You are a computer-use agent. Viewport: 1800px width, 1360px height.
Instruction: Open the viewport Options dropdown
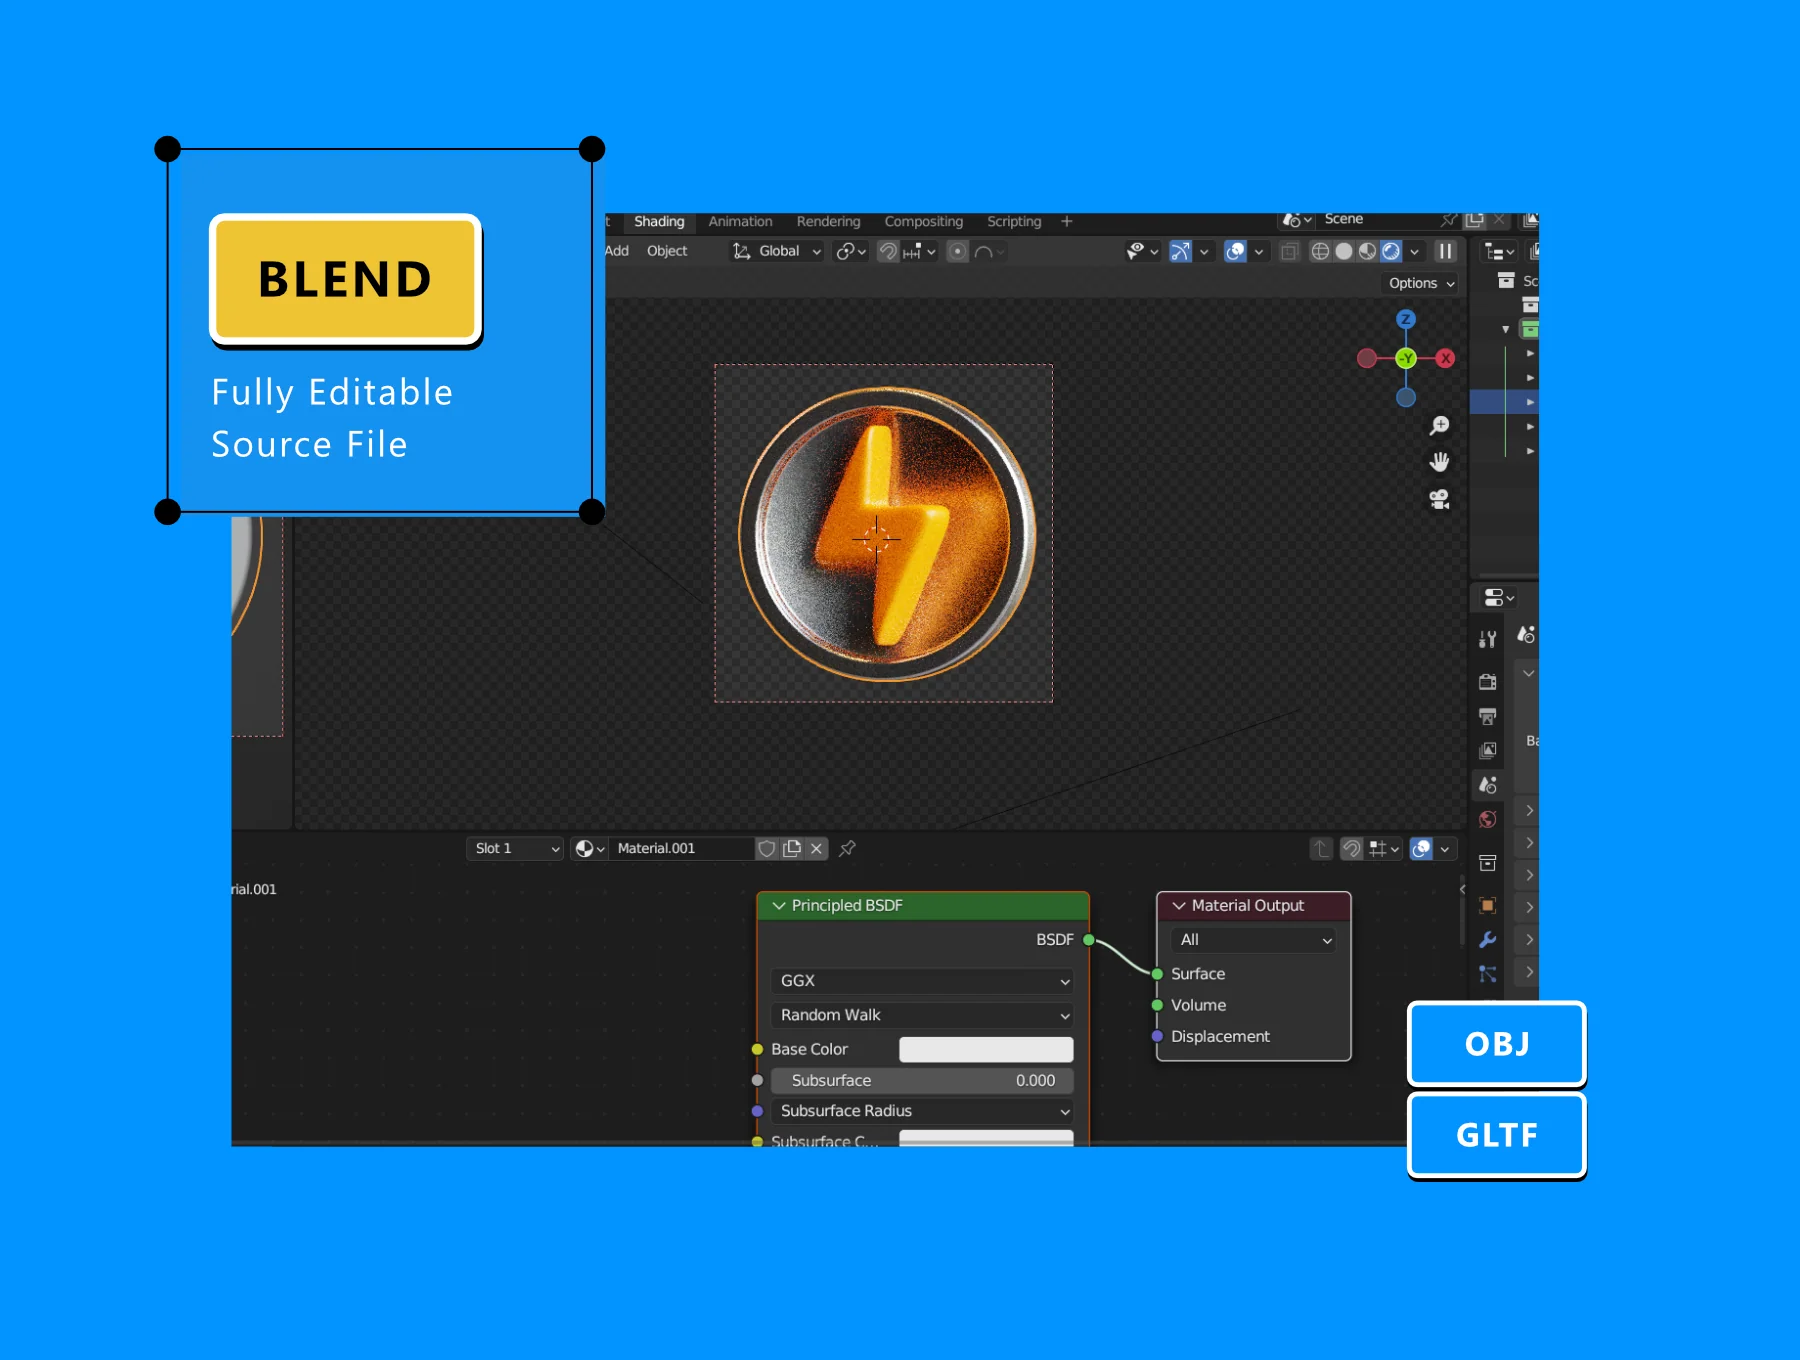click(1421, 283)
